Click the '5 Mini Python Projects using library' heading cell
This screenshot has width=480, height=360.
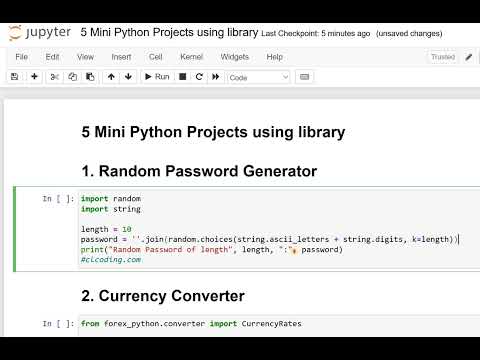213,132
